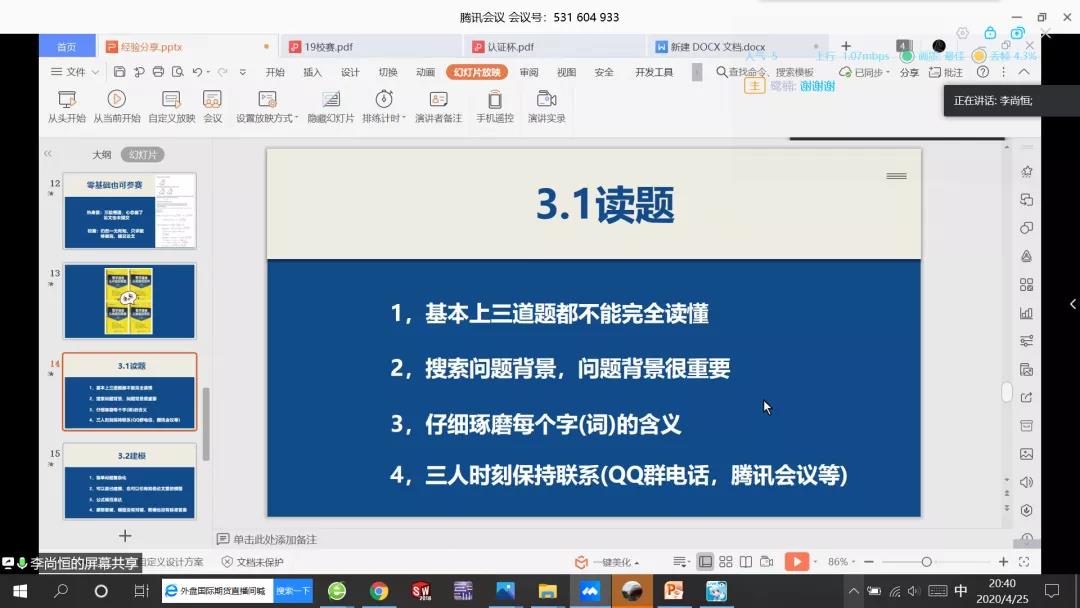Click 演讲实录 recording icon

[546, 100]
